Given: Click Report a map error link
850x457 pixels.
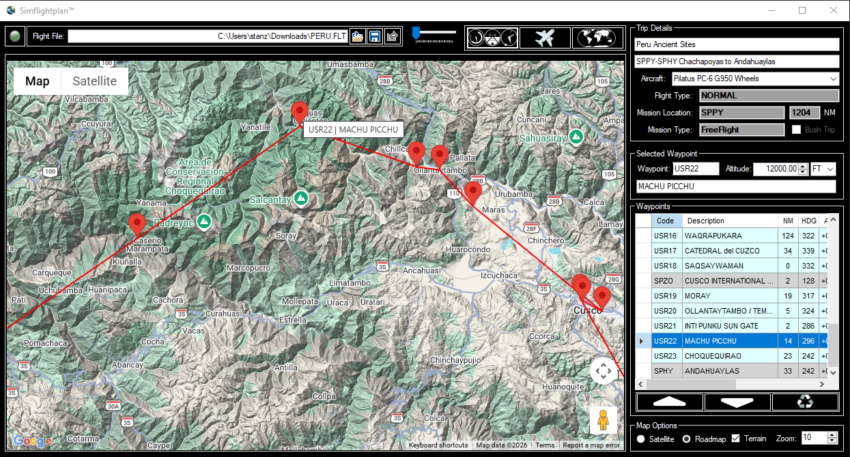Looking at the screenshot, I should click(591, 445).
